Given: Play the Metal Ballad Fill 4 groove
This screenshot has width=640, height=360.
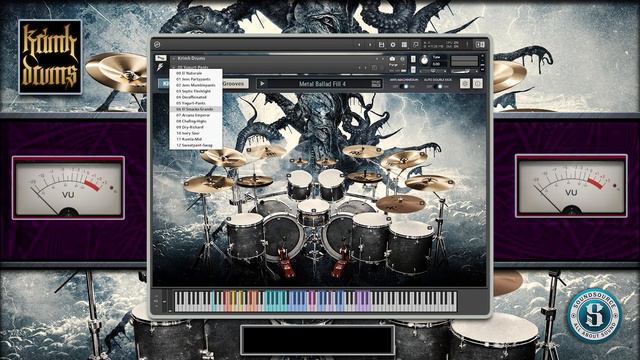Looking at the screenshot, I should (x=262, y=84).
